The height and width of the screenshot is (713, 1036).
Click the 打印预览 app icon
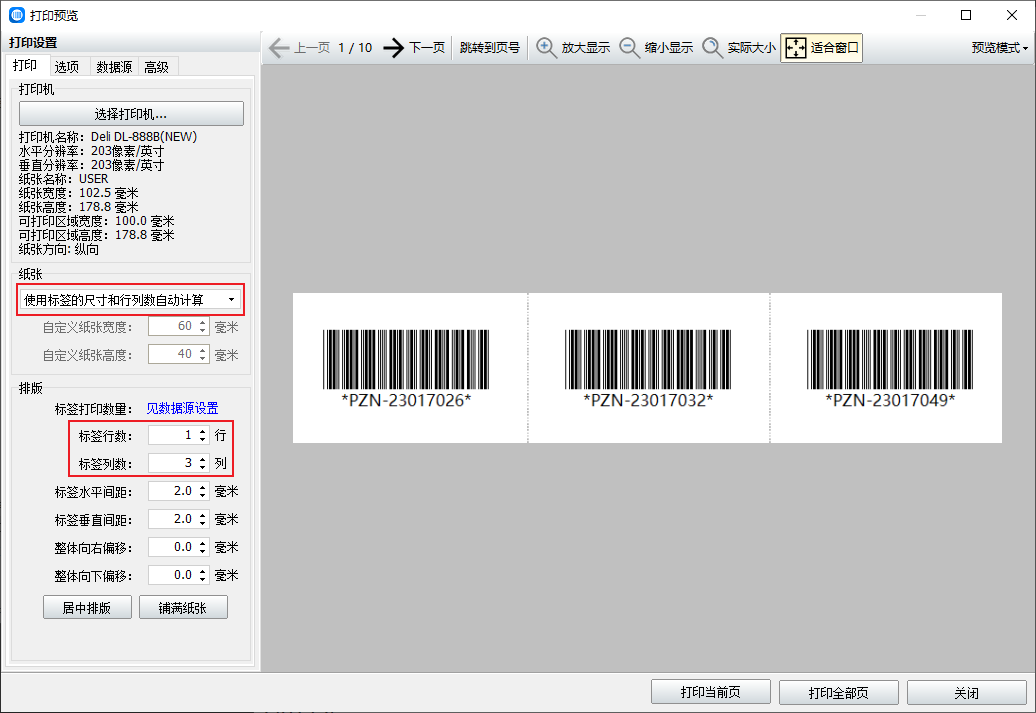(17, 15)
